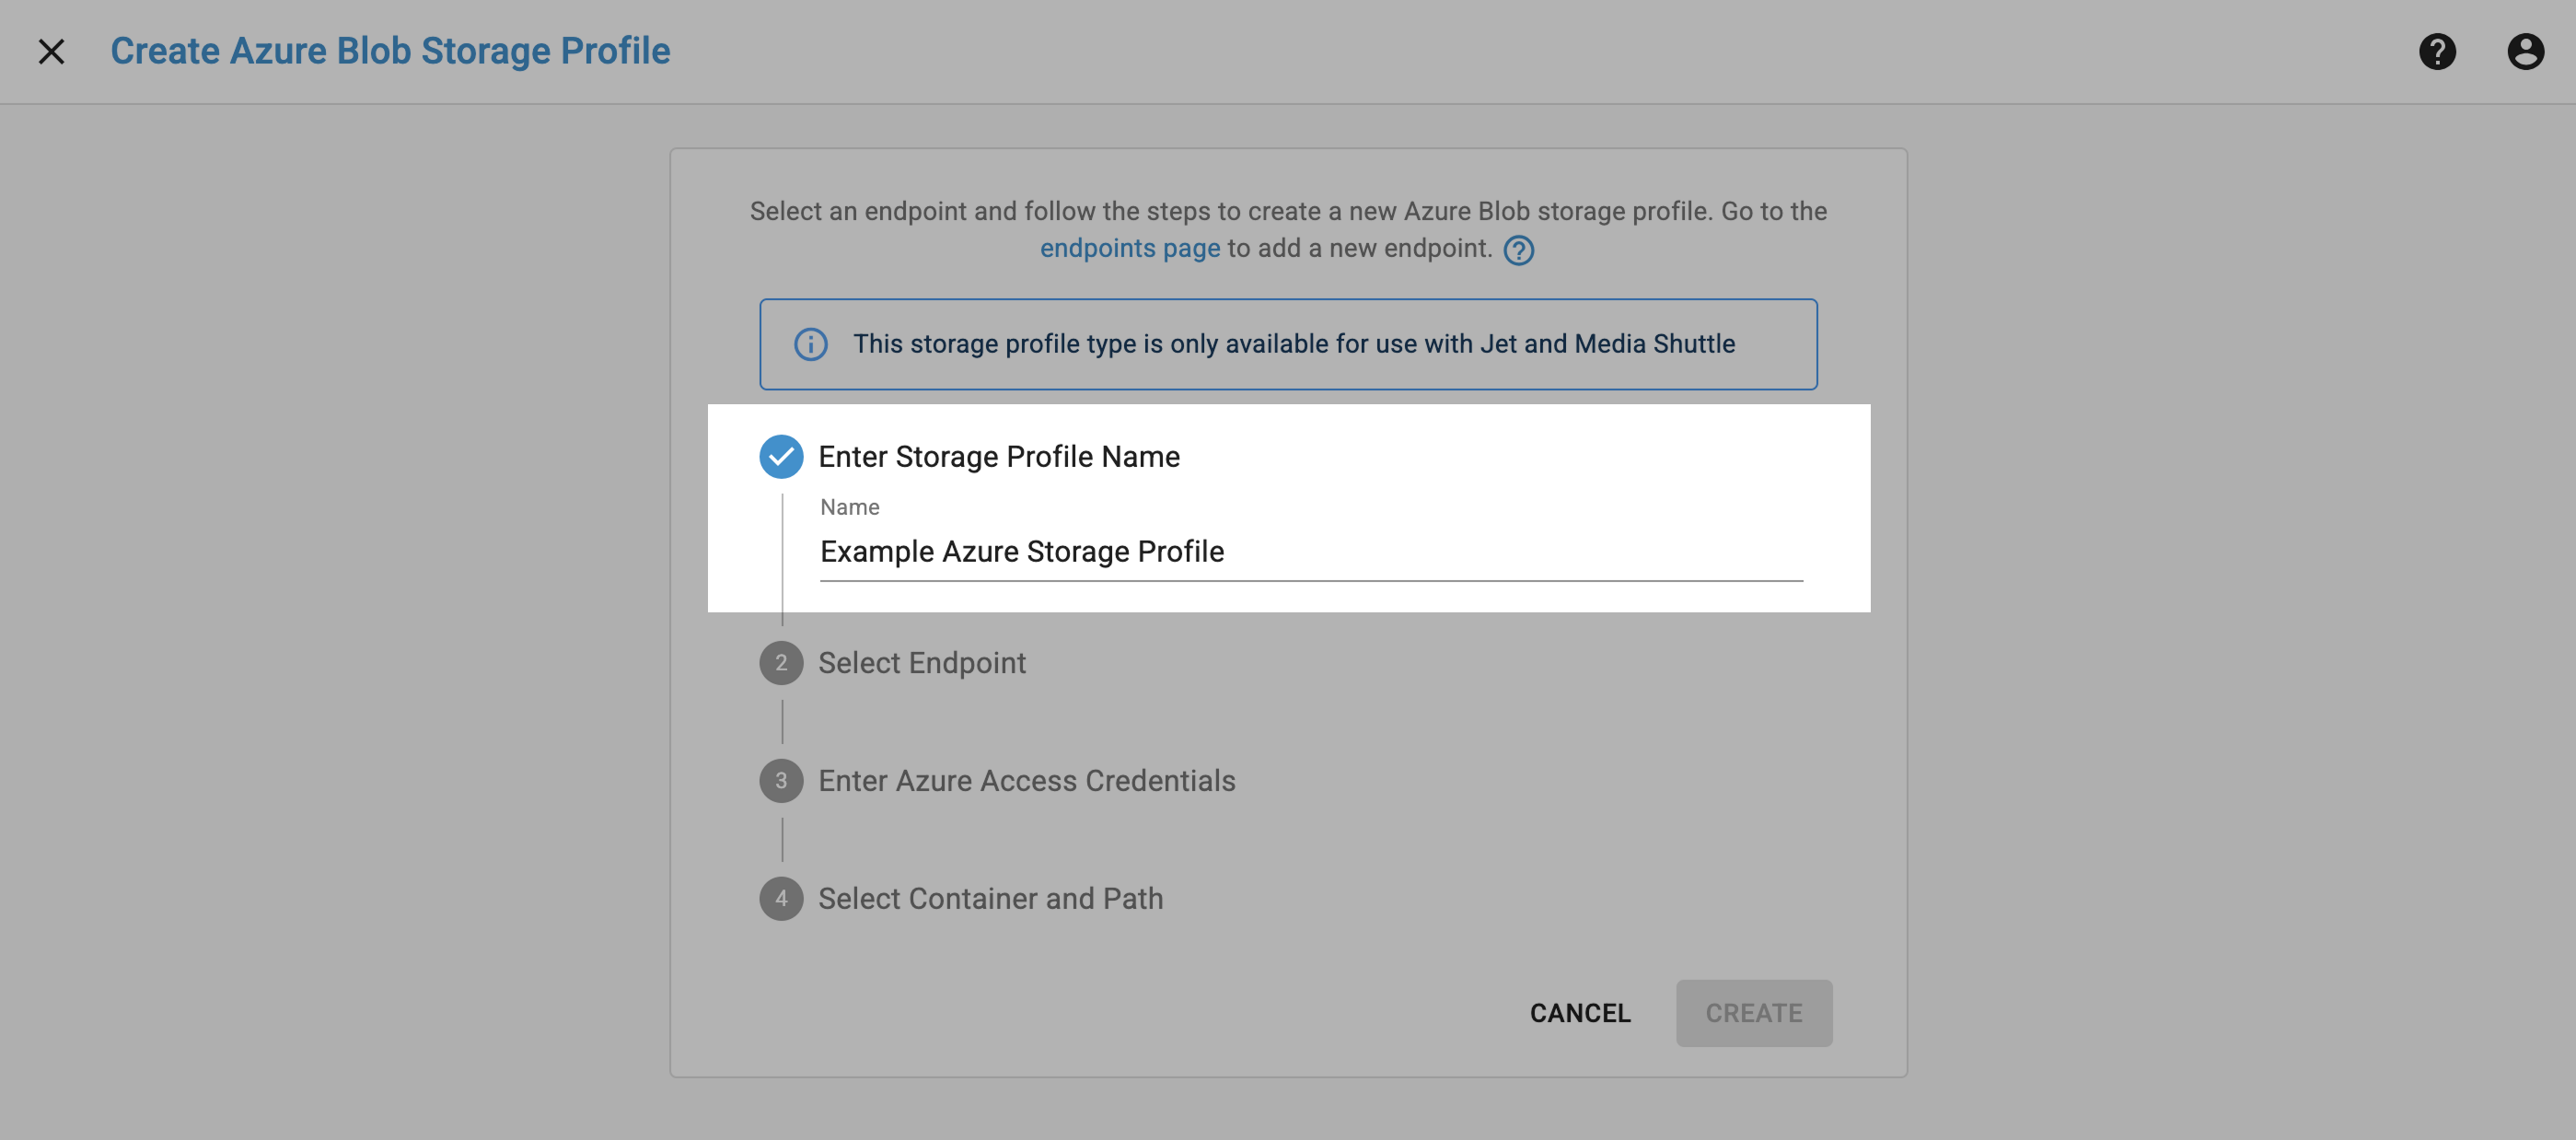Click the step 3 credentials circle icon
The height and width of the screenshot is (1140, 2576).
781,780
